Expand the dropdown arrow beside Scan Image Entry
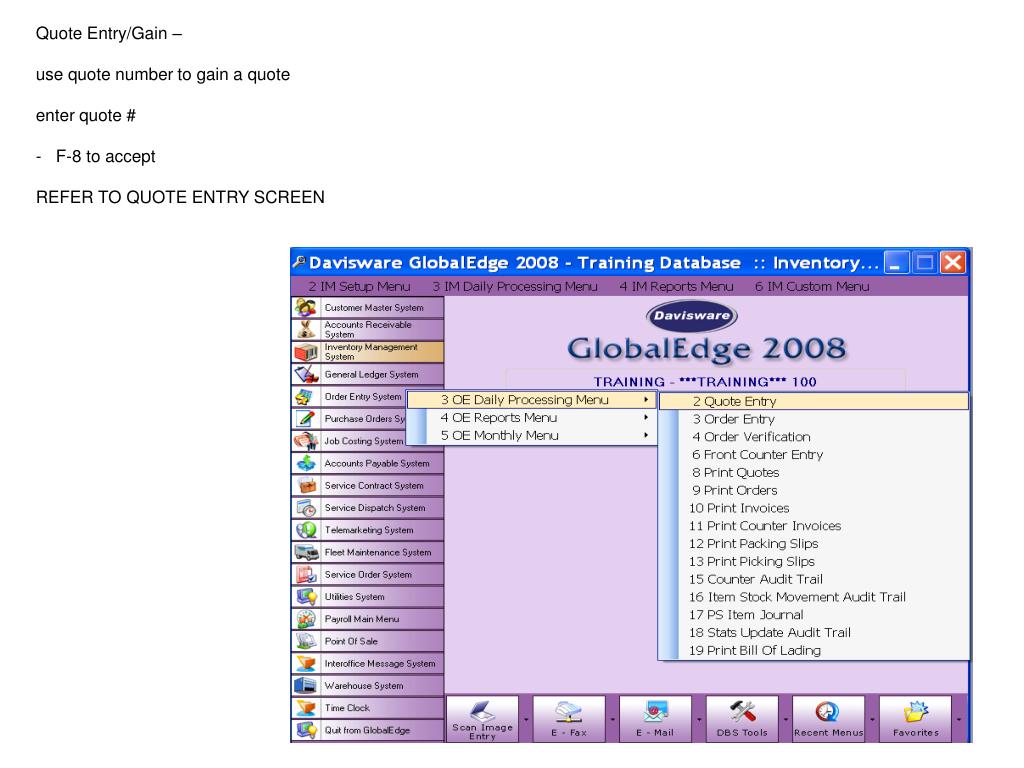The width and height of the screenshot is (1024, 768). click(526, 719)
